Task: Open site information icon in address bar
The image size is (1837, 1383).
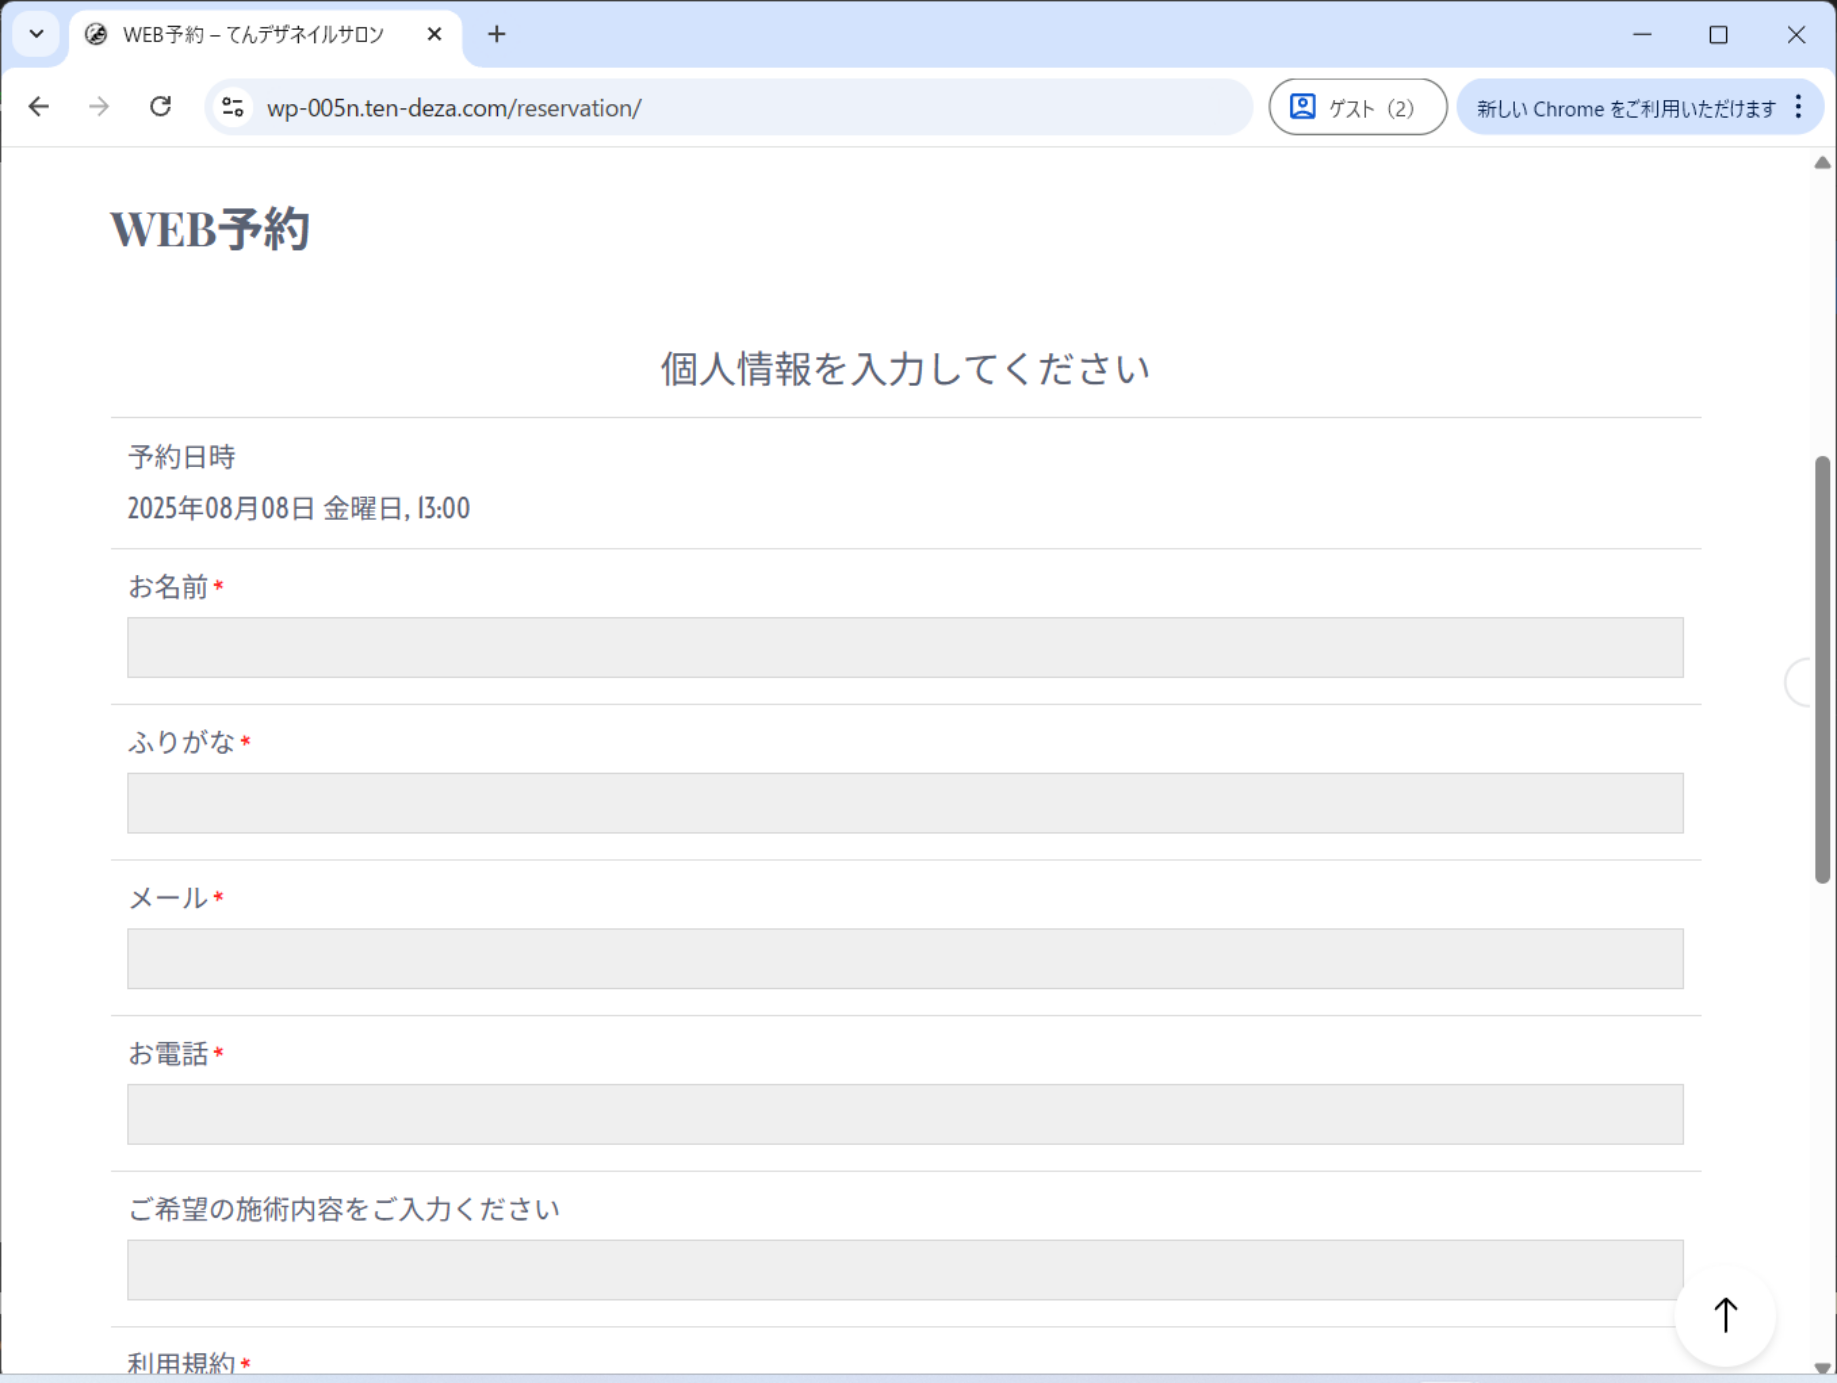Action: [x=233, y=107]
